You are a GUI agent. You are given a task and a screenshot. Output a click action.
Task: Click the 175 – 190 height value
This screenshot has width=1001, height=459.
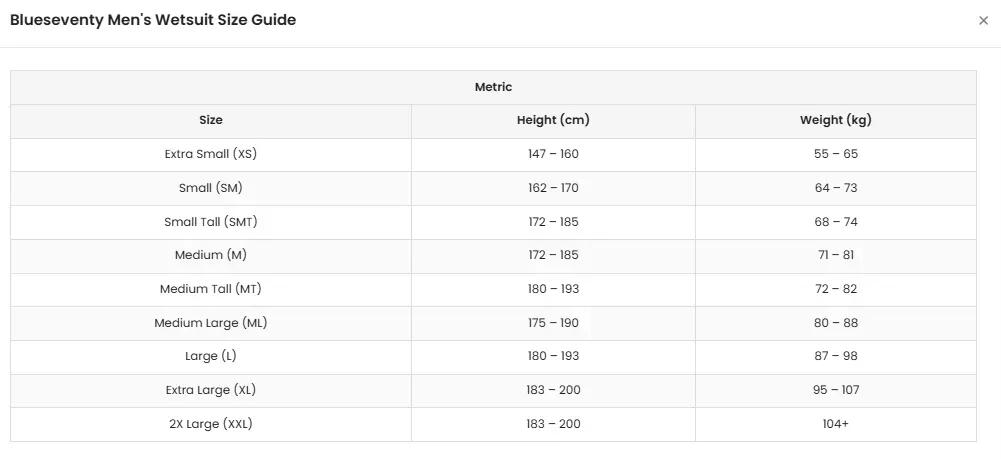coord(553,323)
